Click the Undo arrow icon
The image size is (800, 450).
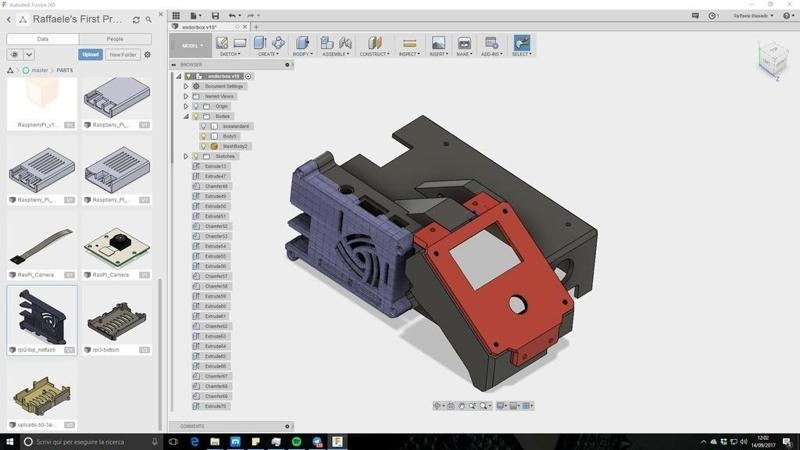pyautogui.click(x=232, y=15)
